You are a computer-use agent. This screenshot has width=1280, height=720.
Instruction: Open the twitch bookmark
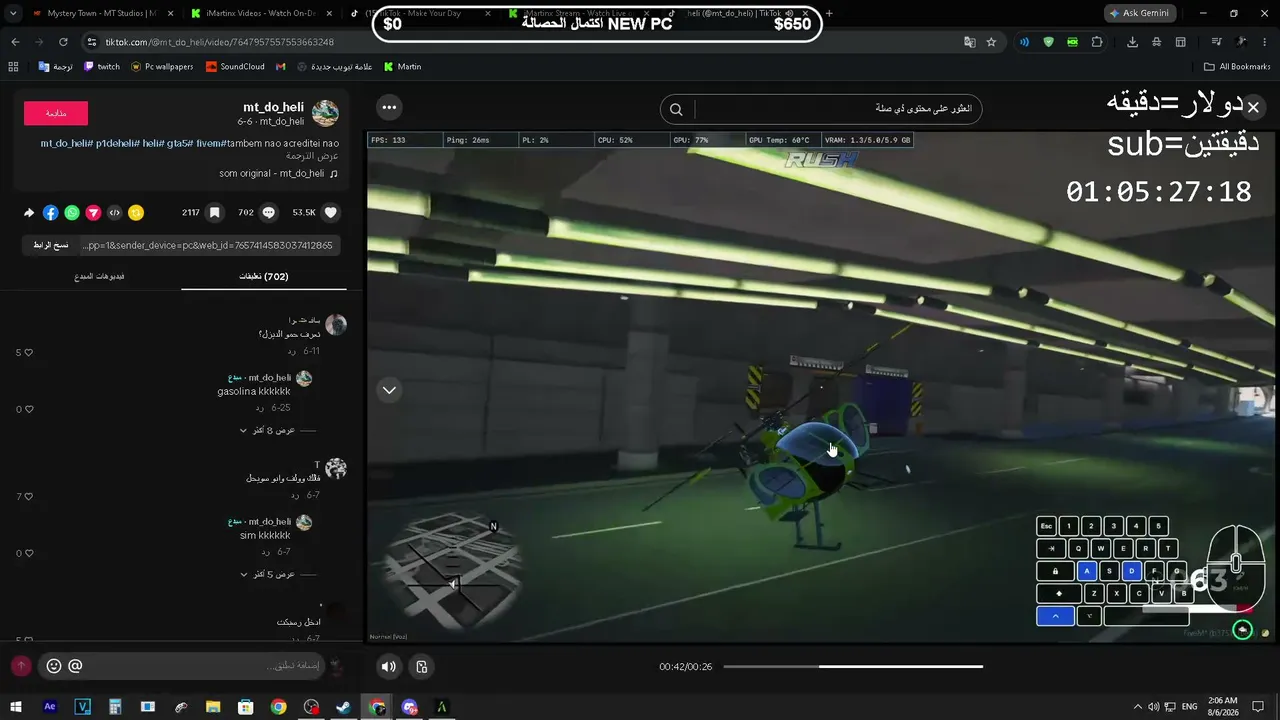click(x=102, y=67)
